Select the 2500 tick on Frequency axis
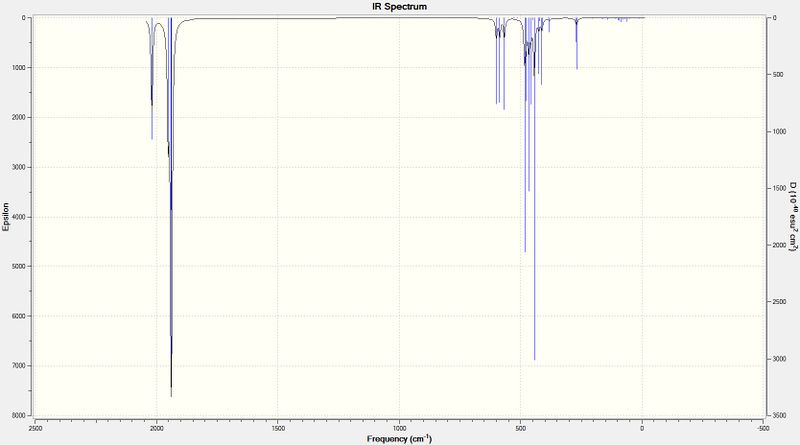800x445 pixels. 35,429
